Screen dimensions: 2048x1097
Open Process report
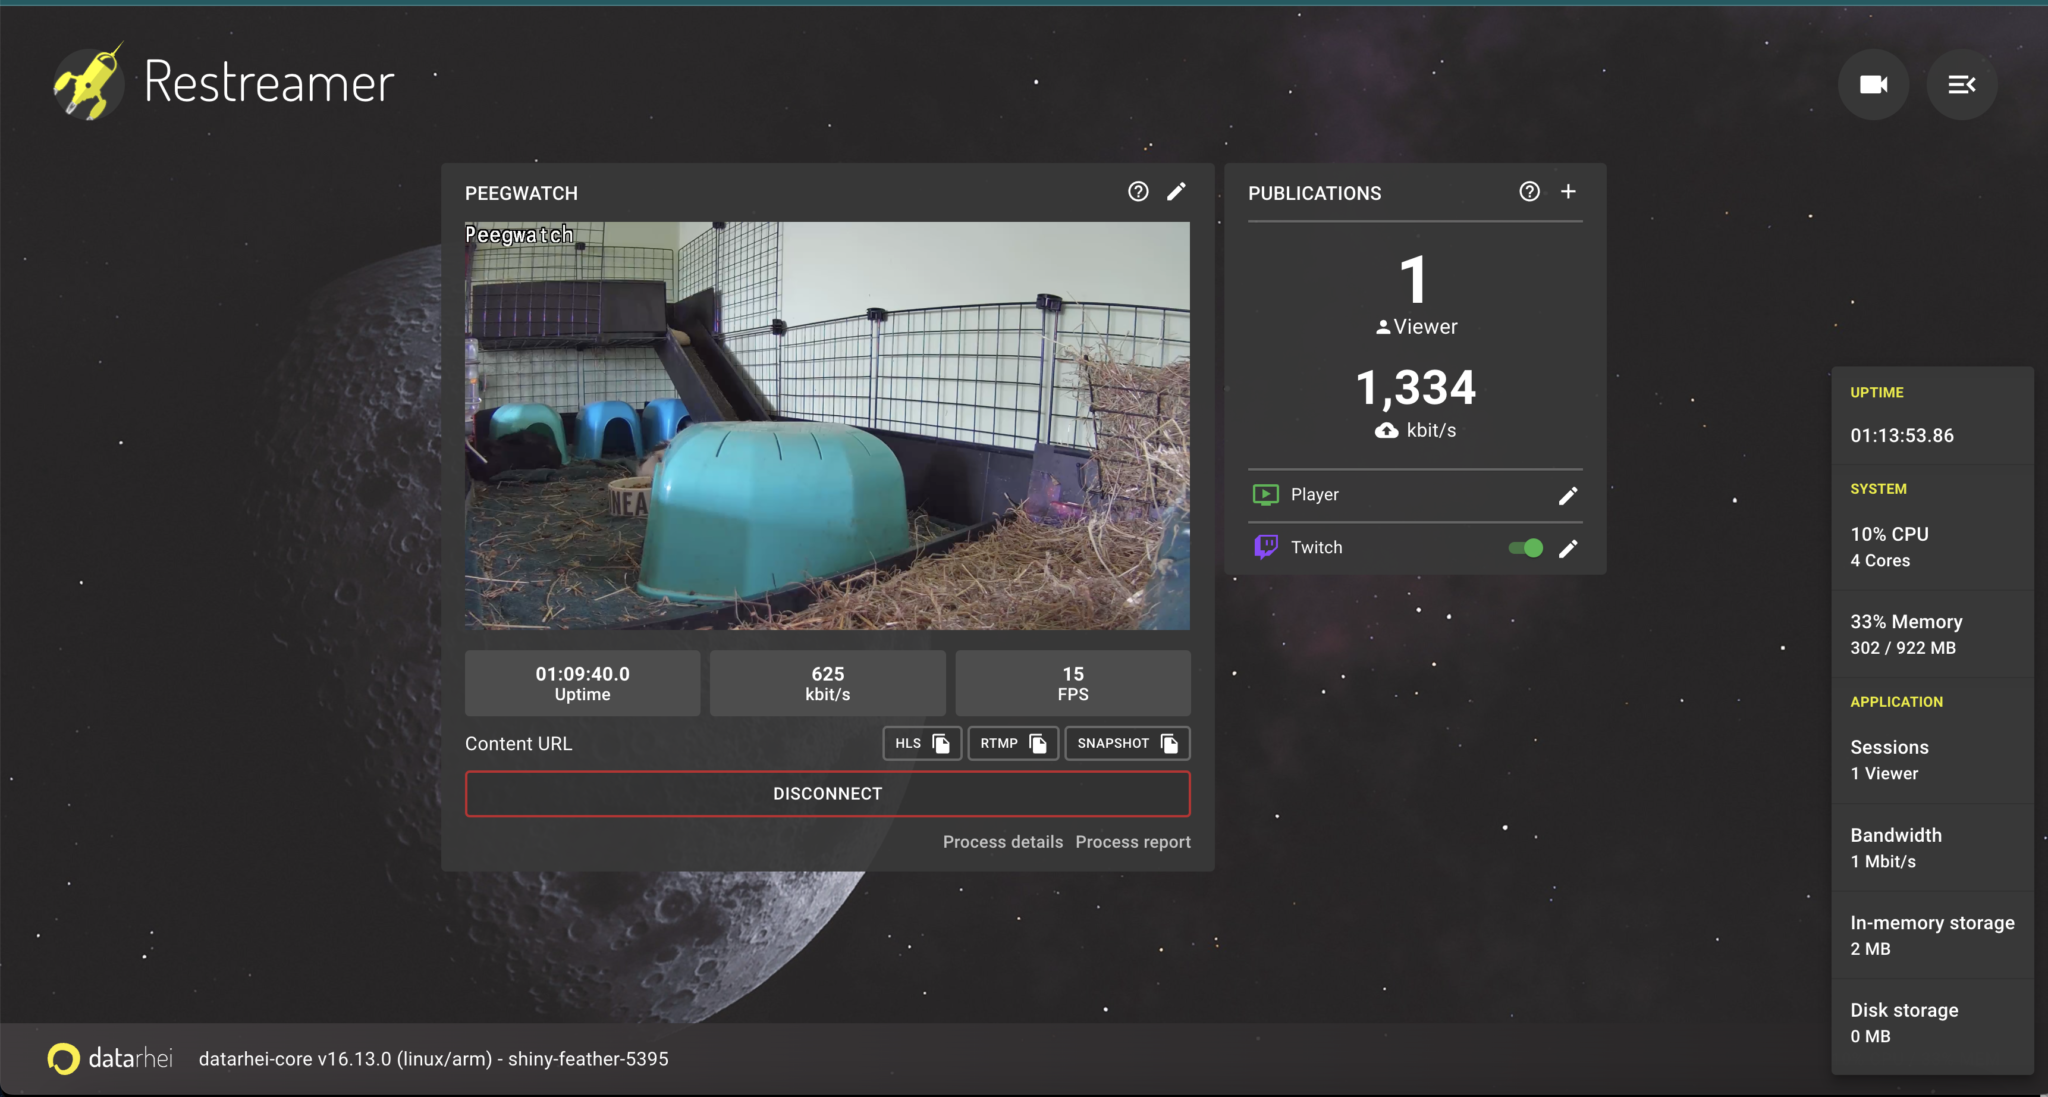[x=1131, y=841]
